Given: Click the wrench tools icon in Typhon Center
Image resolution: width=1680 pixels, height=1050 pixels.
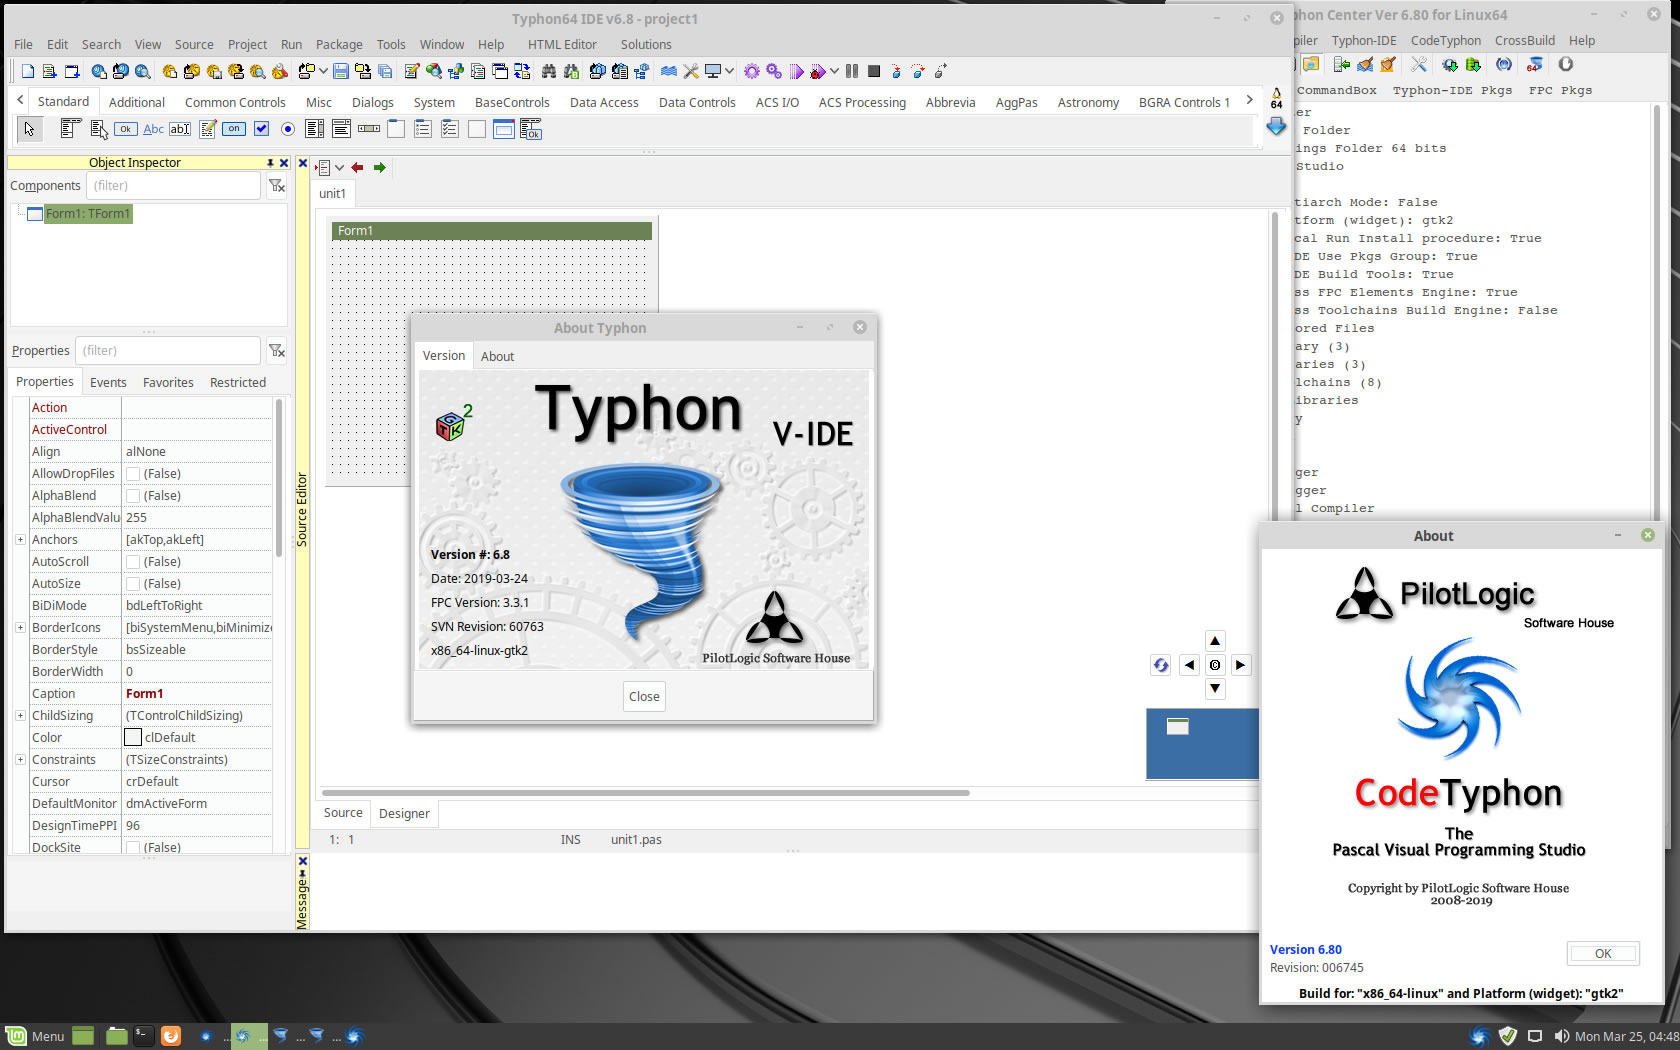Looking at the screenshot, I should pos(1419,64).
